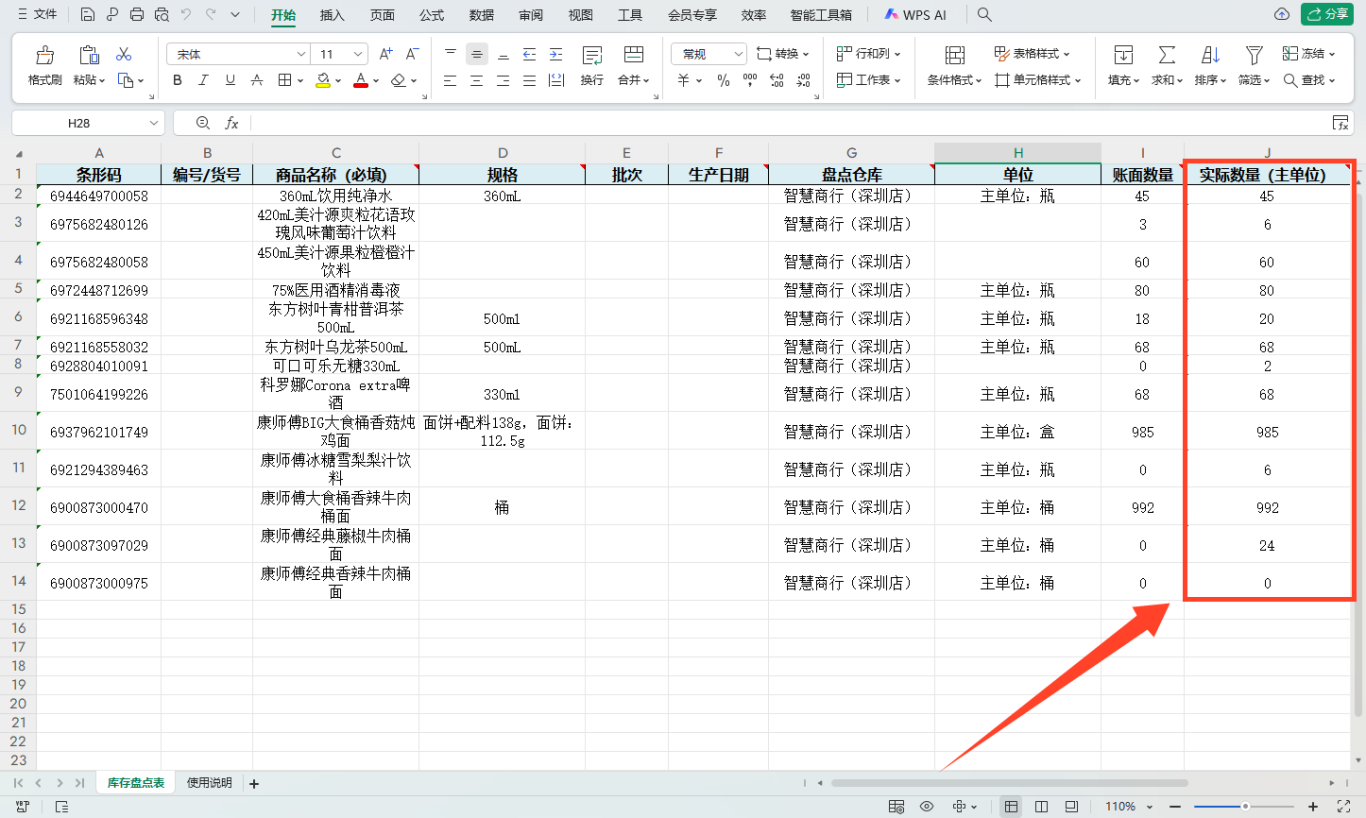Click the formula editor icon at far right

pos(1341,122)
